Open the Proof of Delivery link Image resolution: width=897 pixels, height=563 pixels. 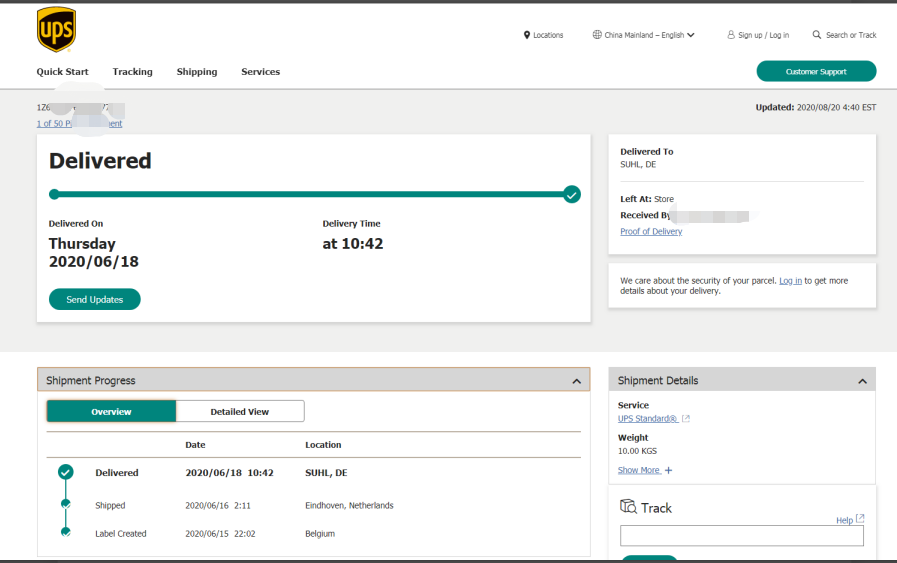coord(651,231)
